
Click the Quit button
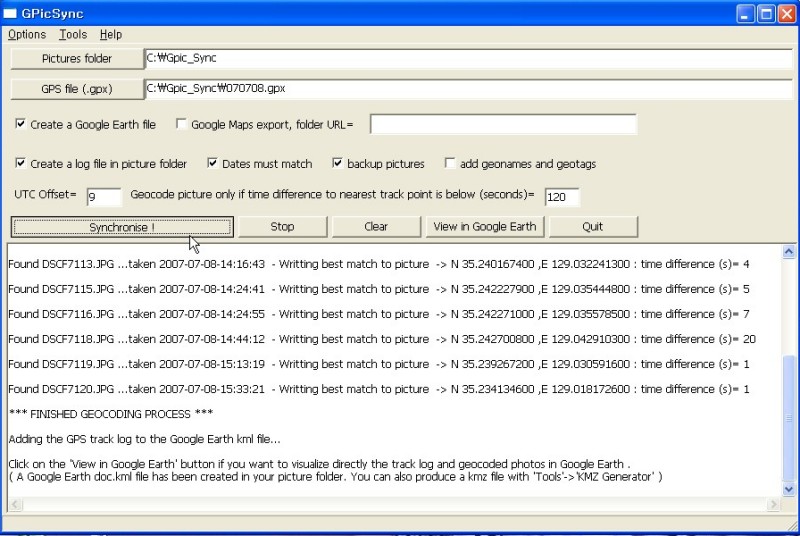click(592, 226)
